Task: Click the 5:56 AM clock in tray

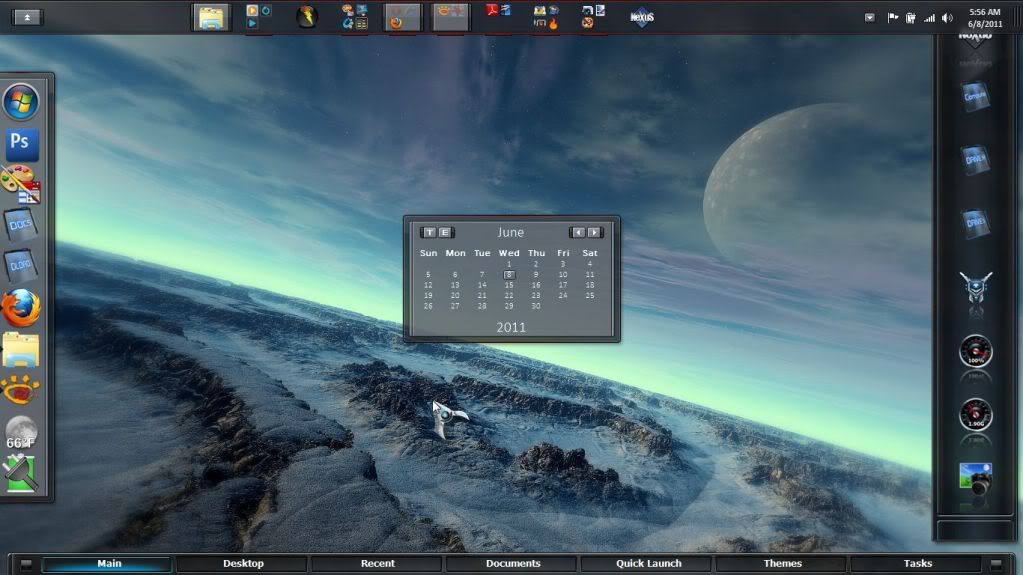Action: pyautogui.click(x=985, y=12)
